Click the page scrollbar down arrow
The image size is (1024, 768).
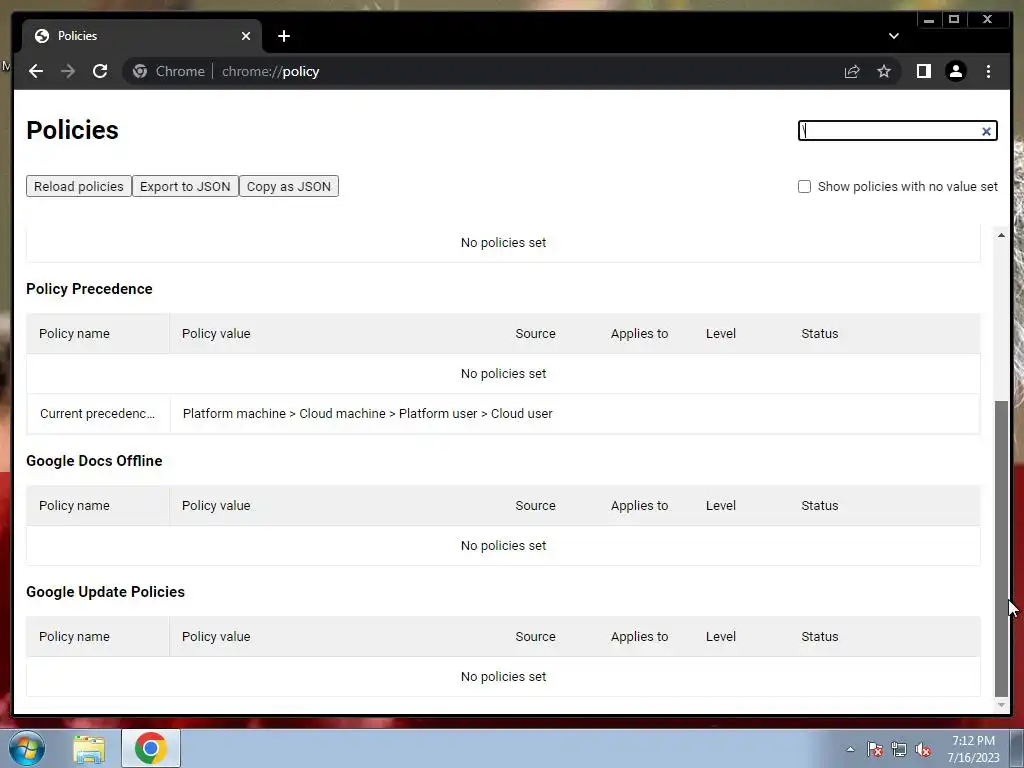coord(1001,705)
